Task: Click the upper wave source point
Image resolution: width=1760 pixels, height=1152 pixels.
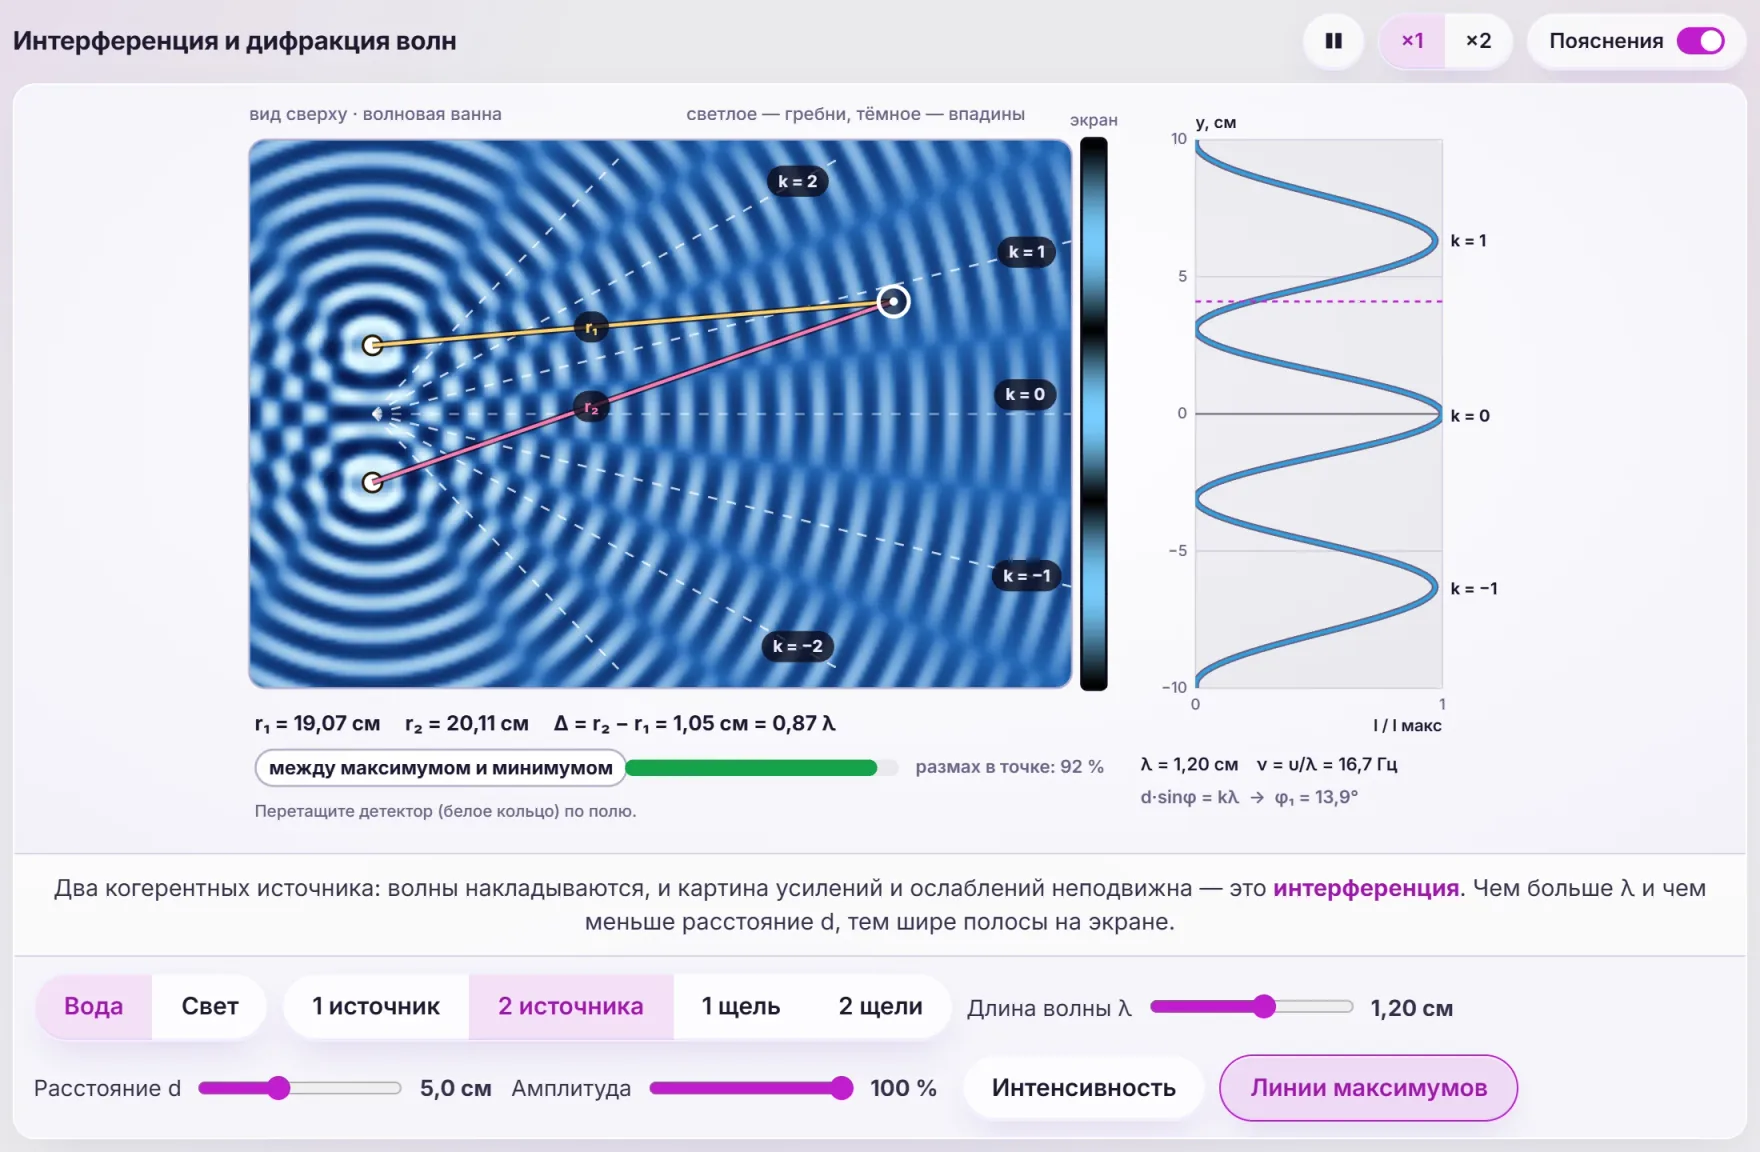Action: tap(372, 345)
